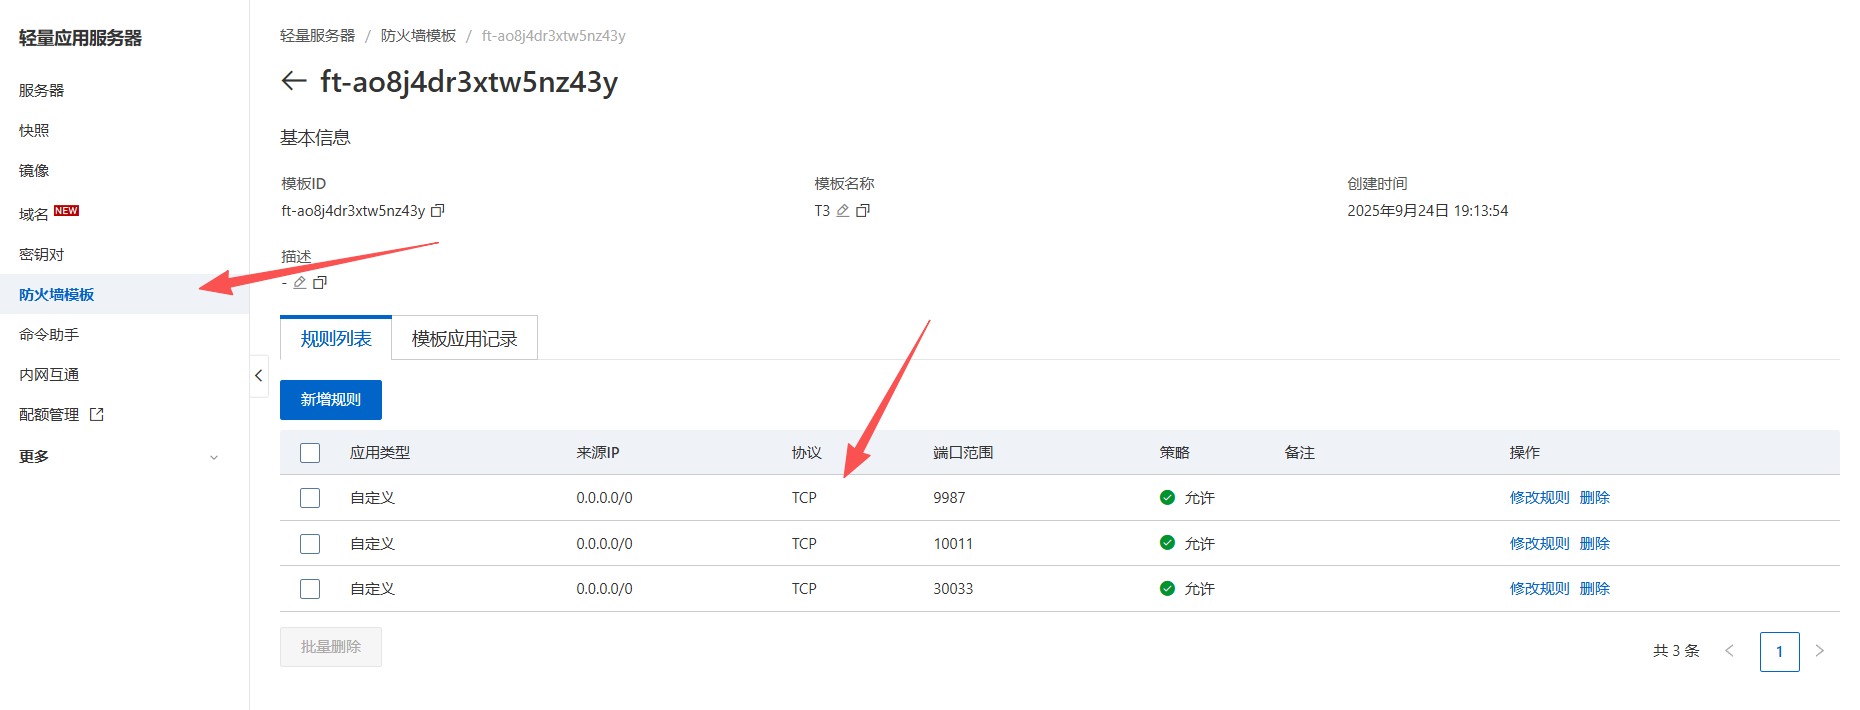Delete the rule for port 9987

(1594, 498)
